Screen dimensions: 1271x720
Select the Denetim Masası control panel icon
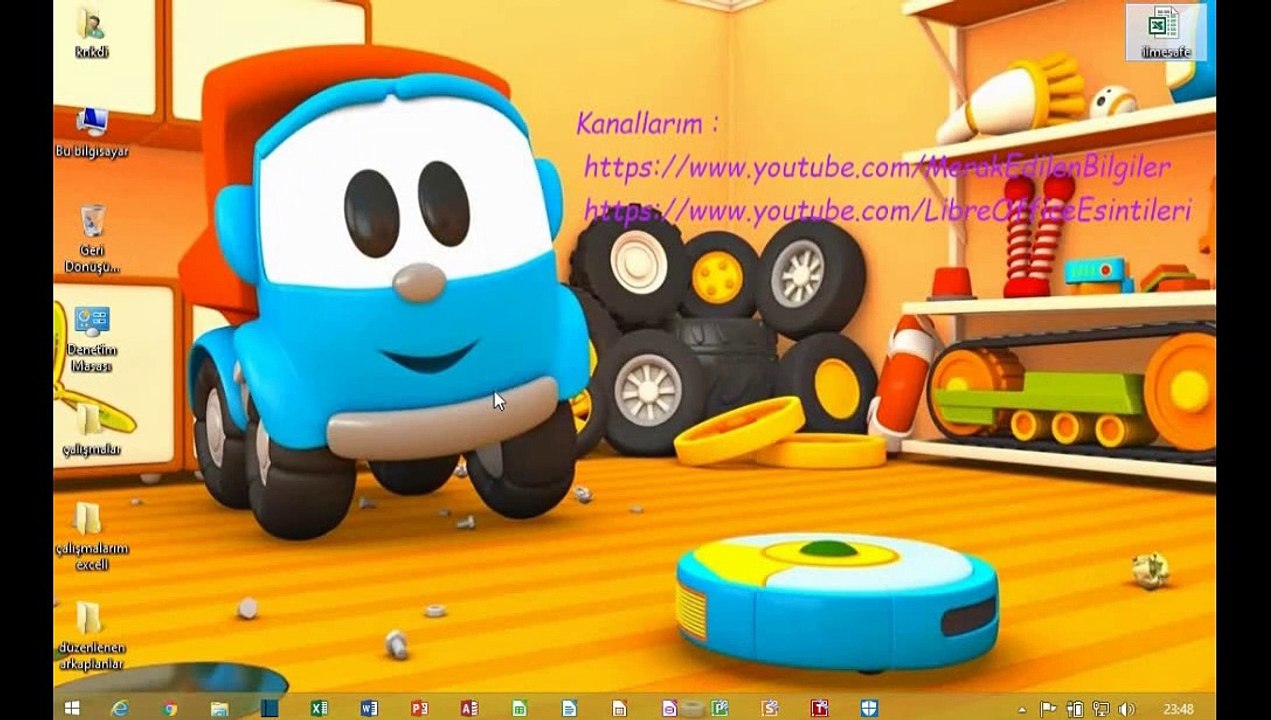tap(91, 338)
